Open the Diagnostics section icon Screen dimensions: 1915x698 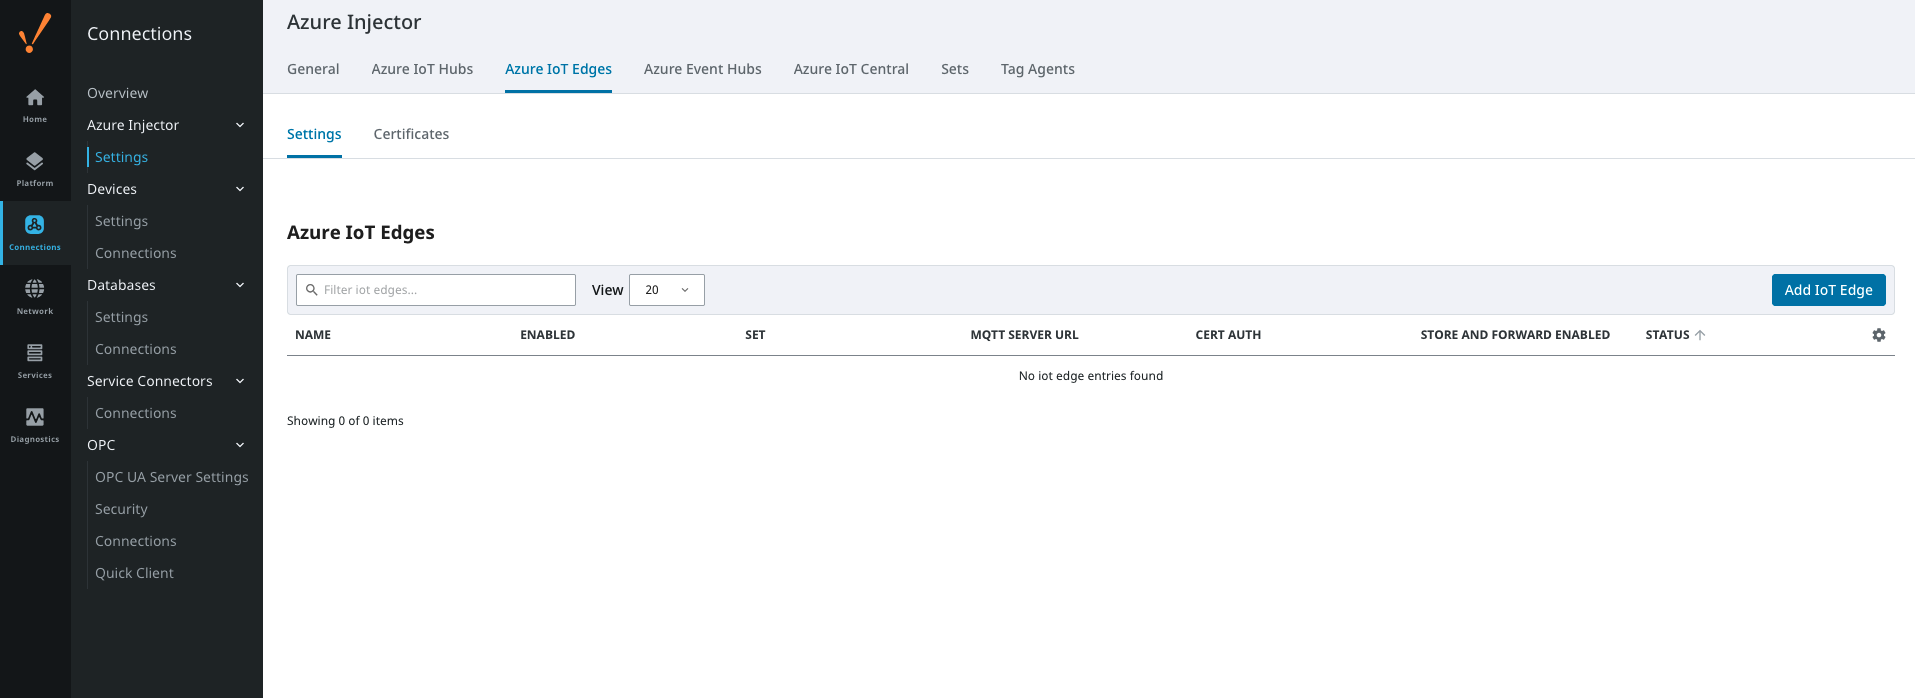[x=35, y=424]
